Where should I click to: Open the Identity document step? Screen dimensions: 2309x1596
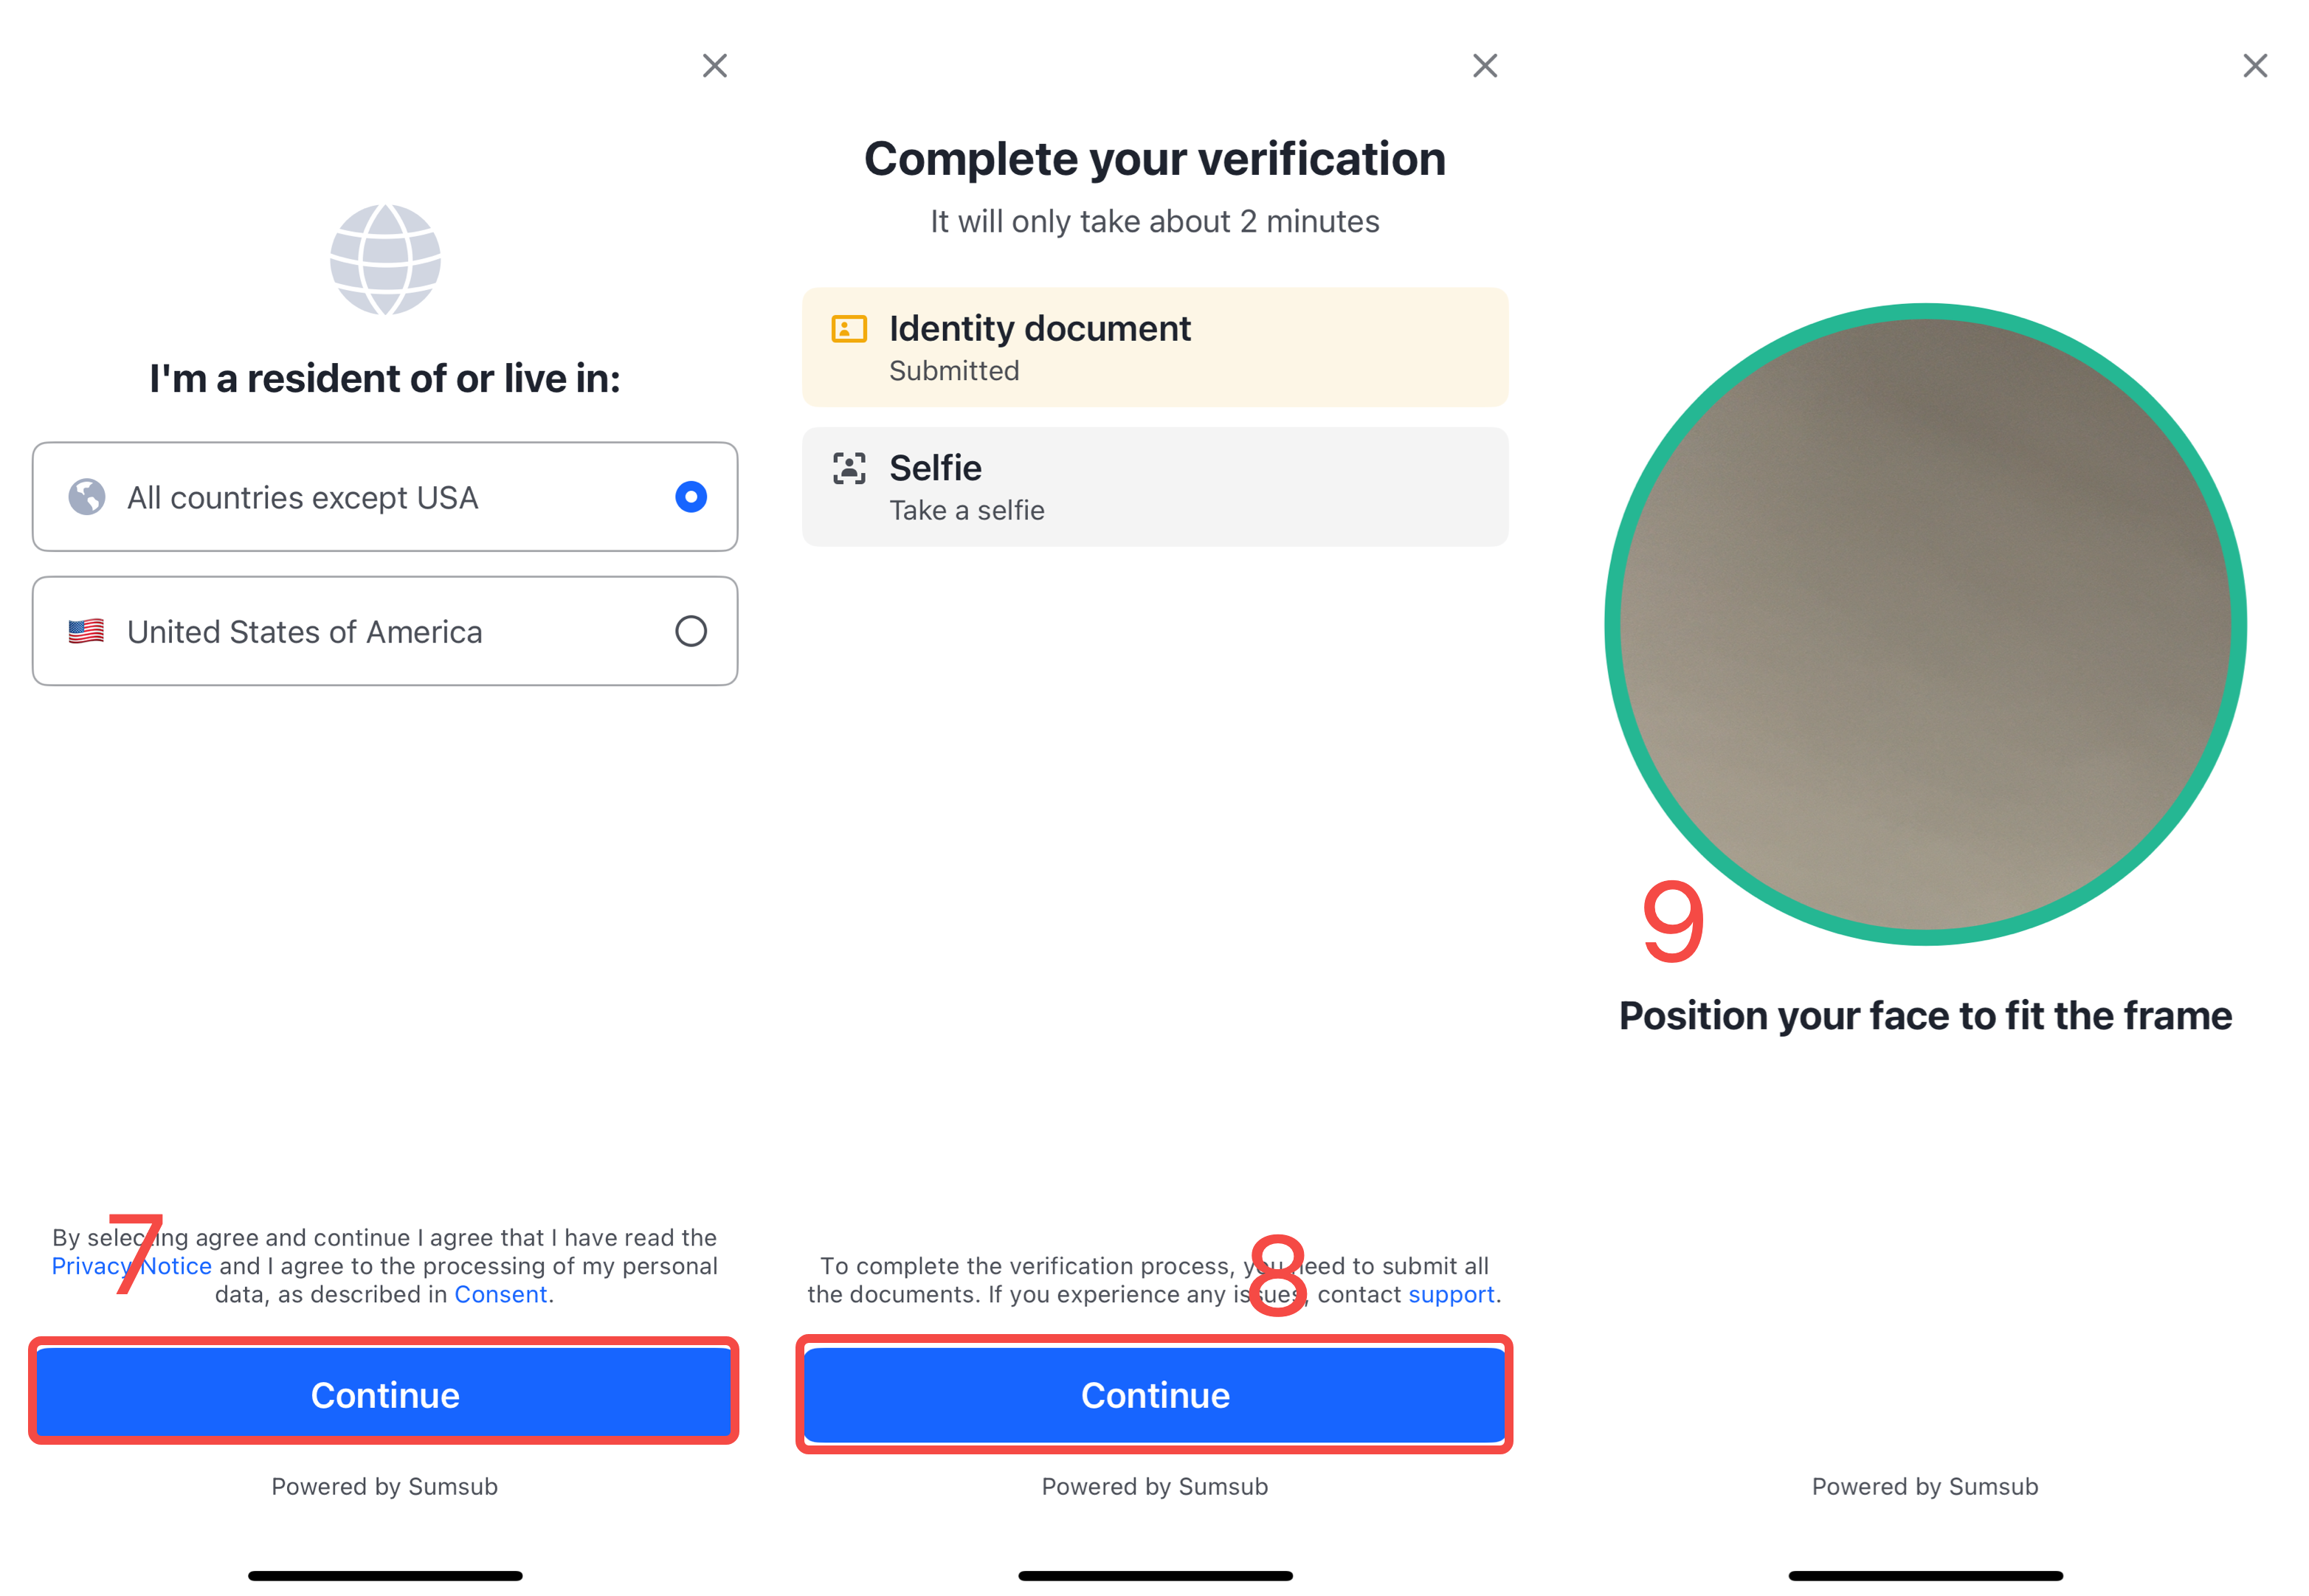(1154, 347)
